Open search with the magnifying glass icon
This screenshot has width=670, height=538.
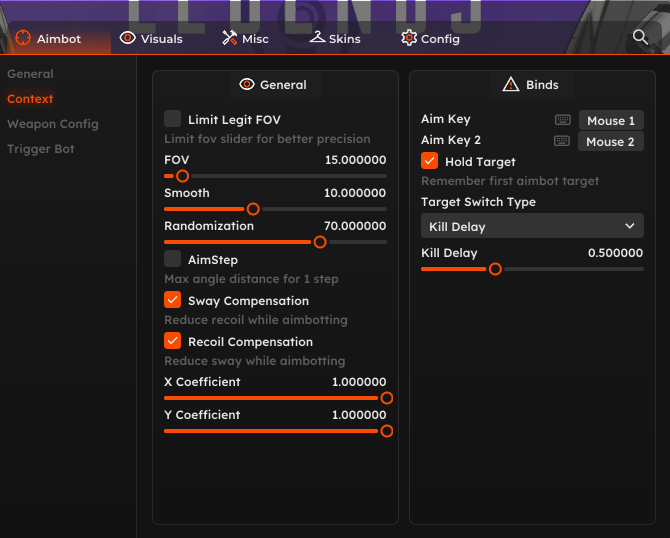pos(641,38)
